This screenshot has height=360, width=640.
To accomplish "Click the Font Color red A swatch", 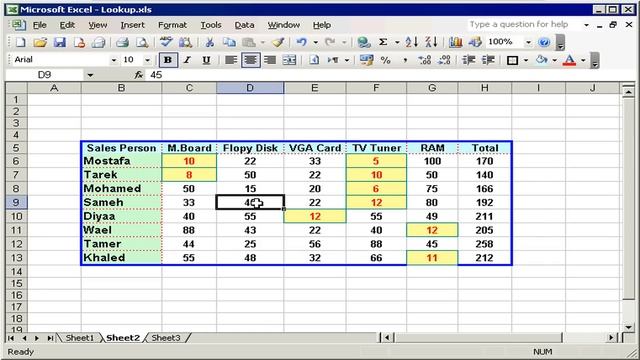I will click(x=569, y=60).
